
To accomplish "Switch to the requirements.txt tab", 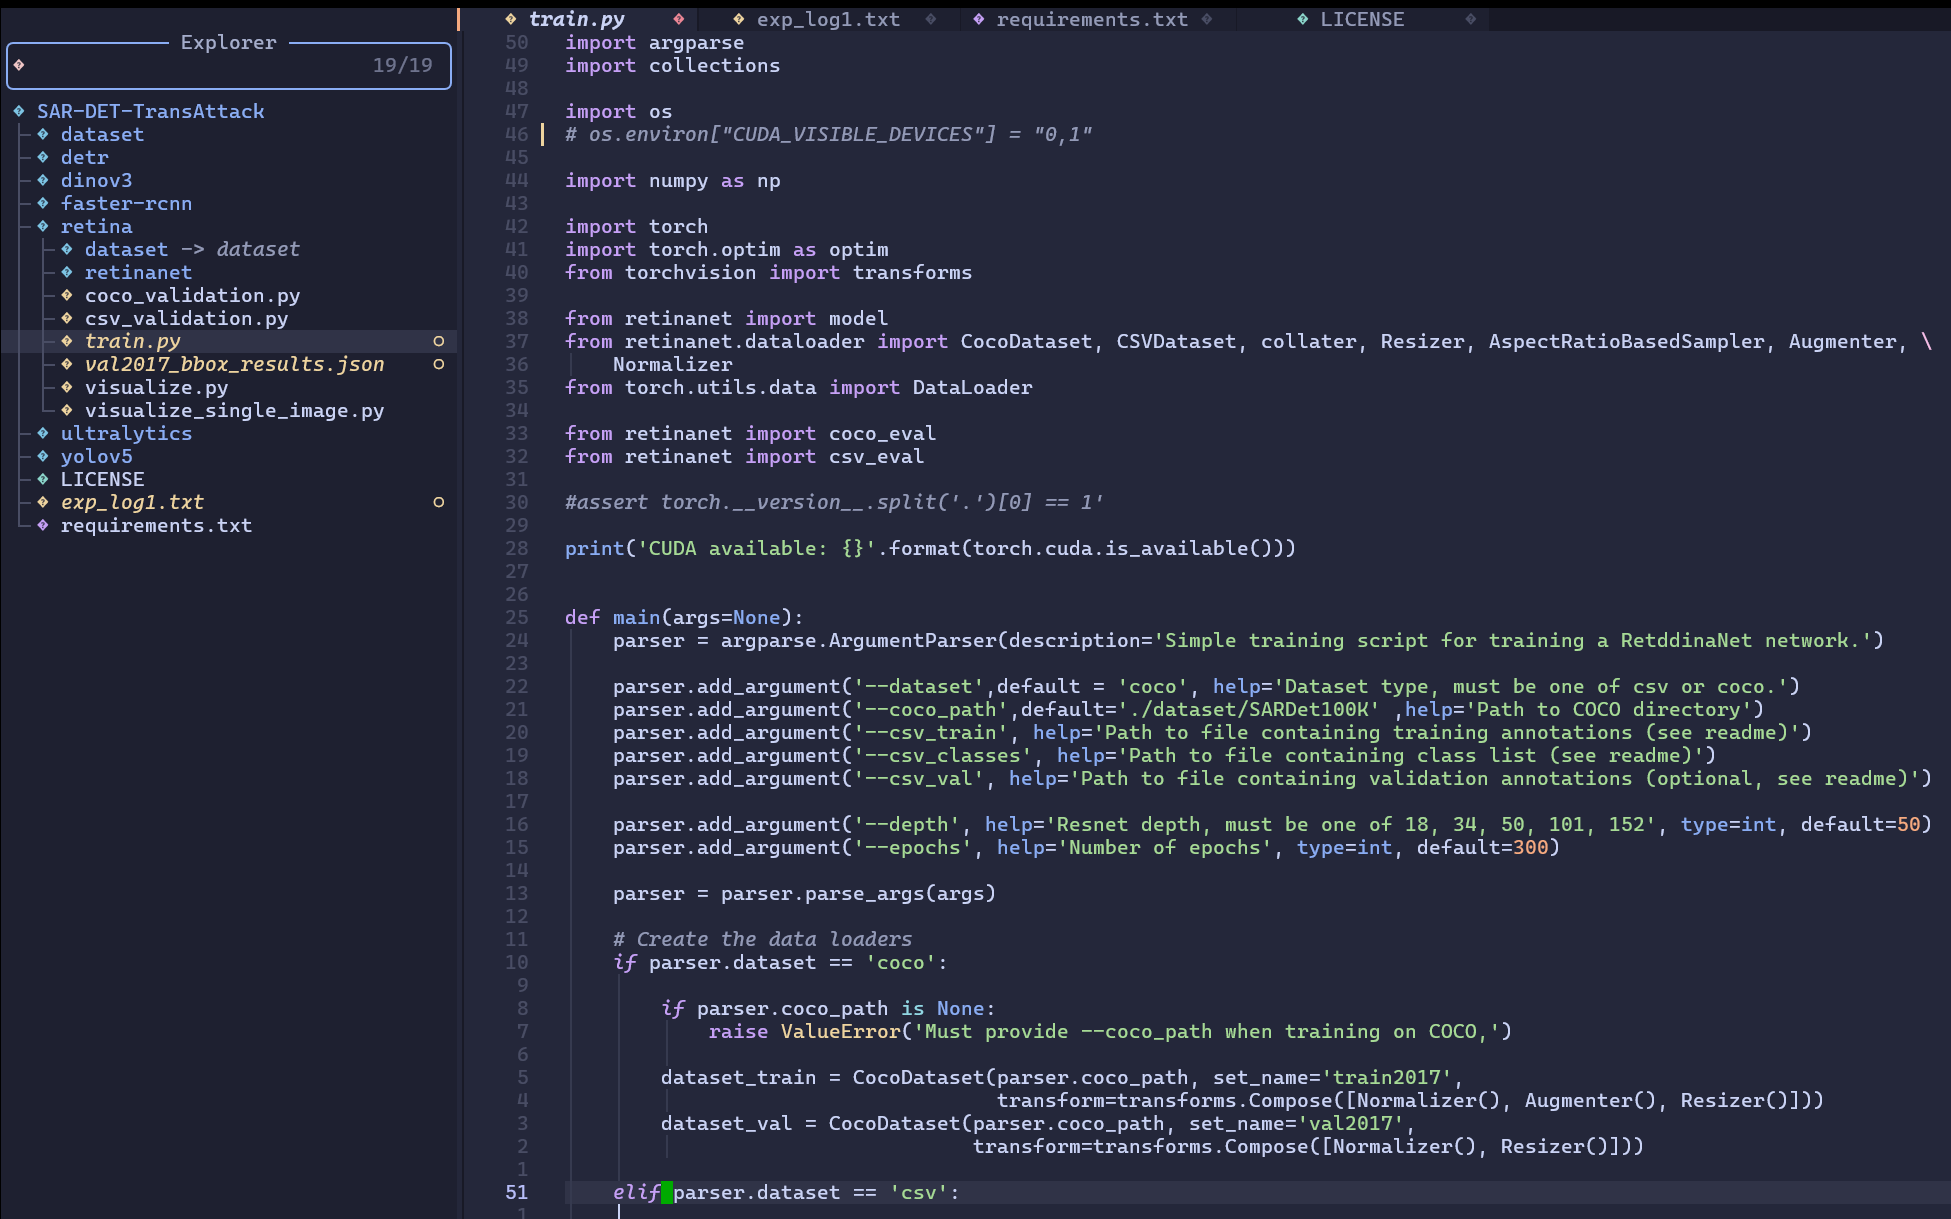I will pos(1091,19).
